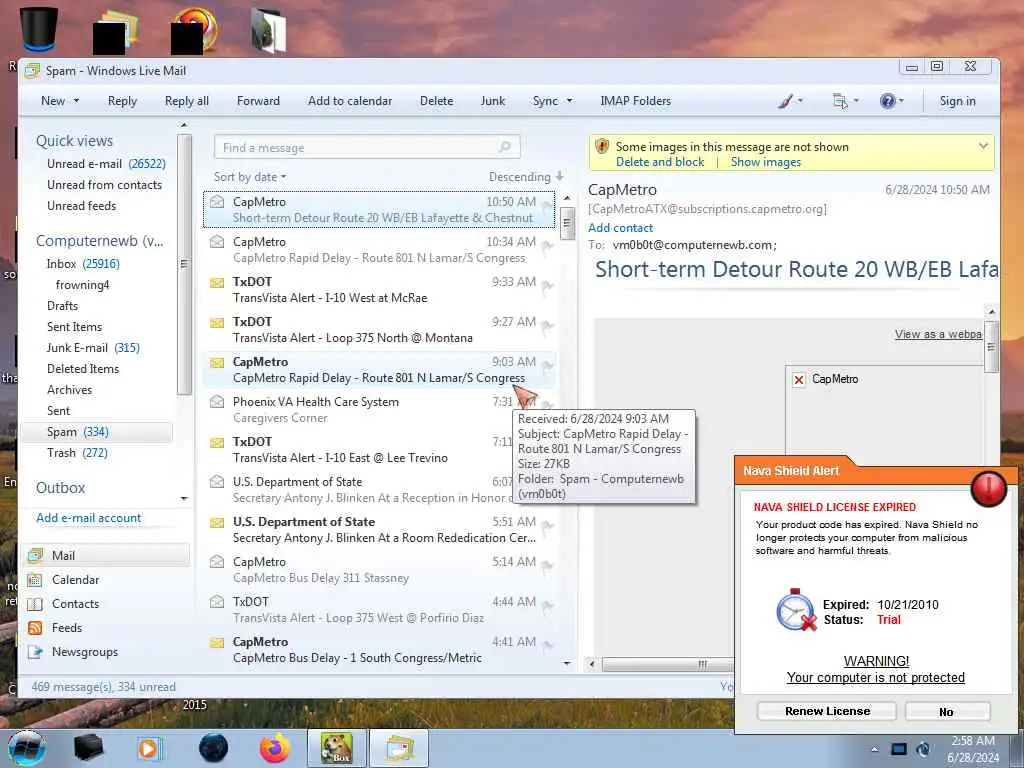The width and height of the screenshot is (1024, 768).
Task: Switch to Mail in navigation shortcuts
Action: (107, 555)
